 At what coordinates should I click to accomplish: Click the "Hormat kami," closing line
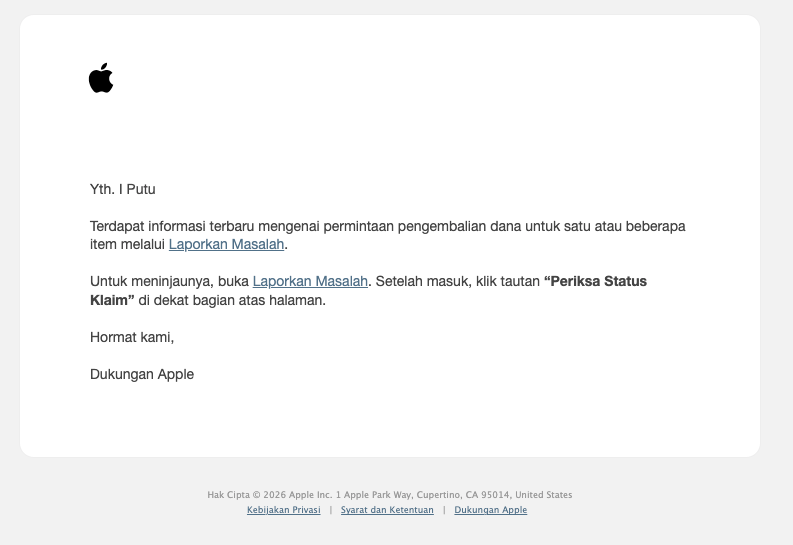132,337
